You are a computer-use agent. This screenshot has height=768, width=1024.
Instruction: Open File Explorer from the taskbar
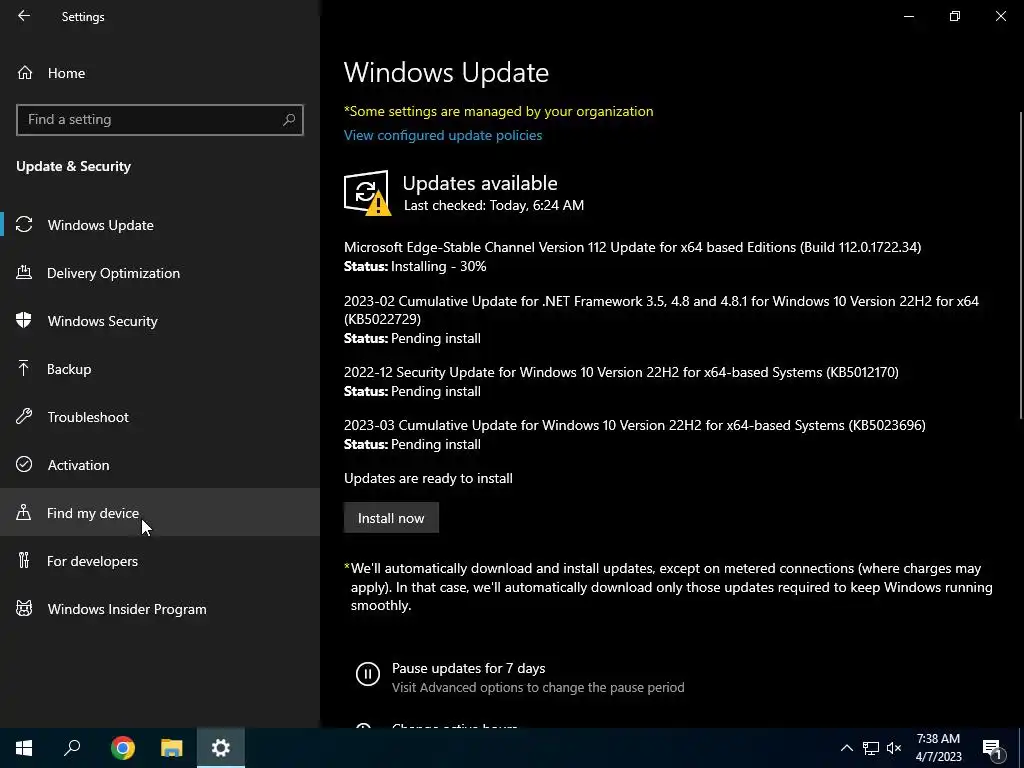172,748
